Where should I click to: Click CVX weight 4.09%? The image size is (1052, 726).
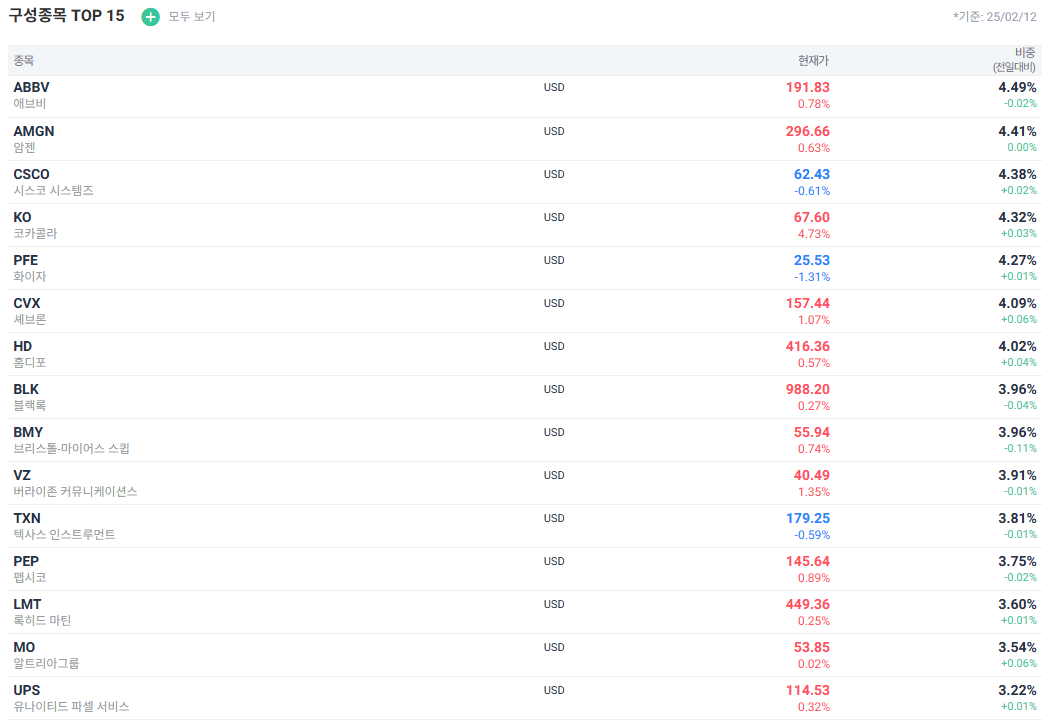pos(1017,303)
